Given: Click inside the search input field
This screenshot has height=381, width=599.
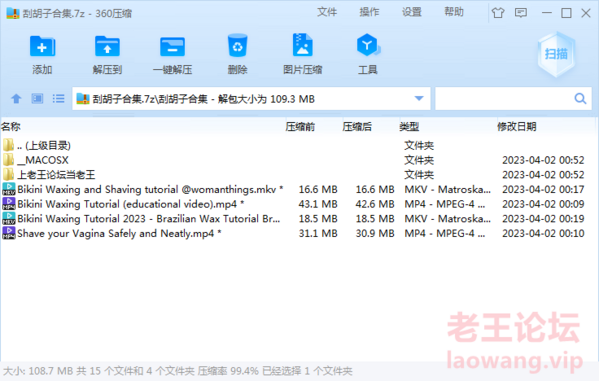Looking at the screenshot, I should click(x=504, y=99).
